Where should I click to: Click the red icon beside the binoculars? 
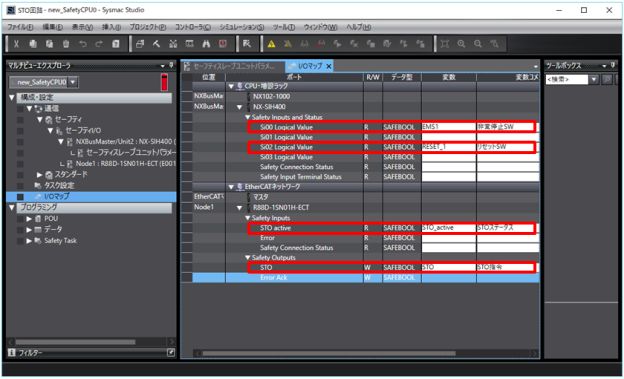point(223,44)
